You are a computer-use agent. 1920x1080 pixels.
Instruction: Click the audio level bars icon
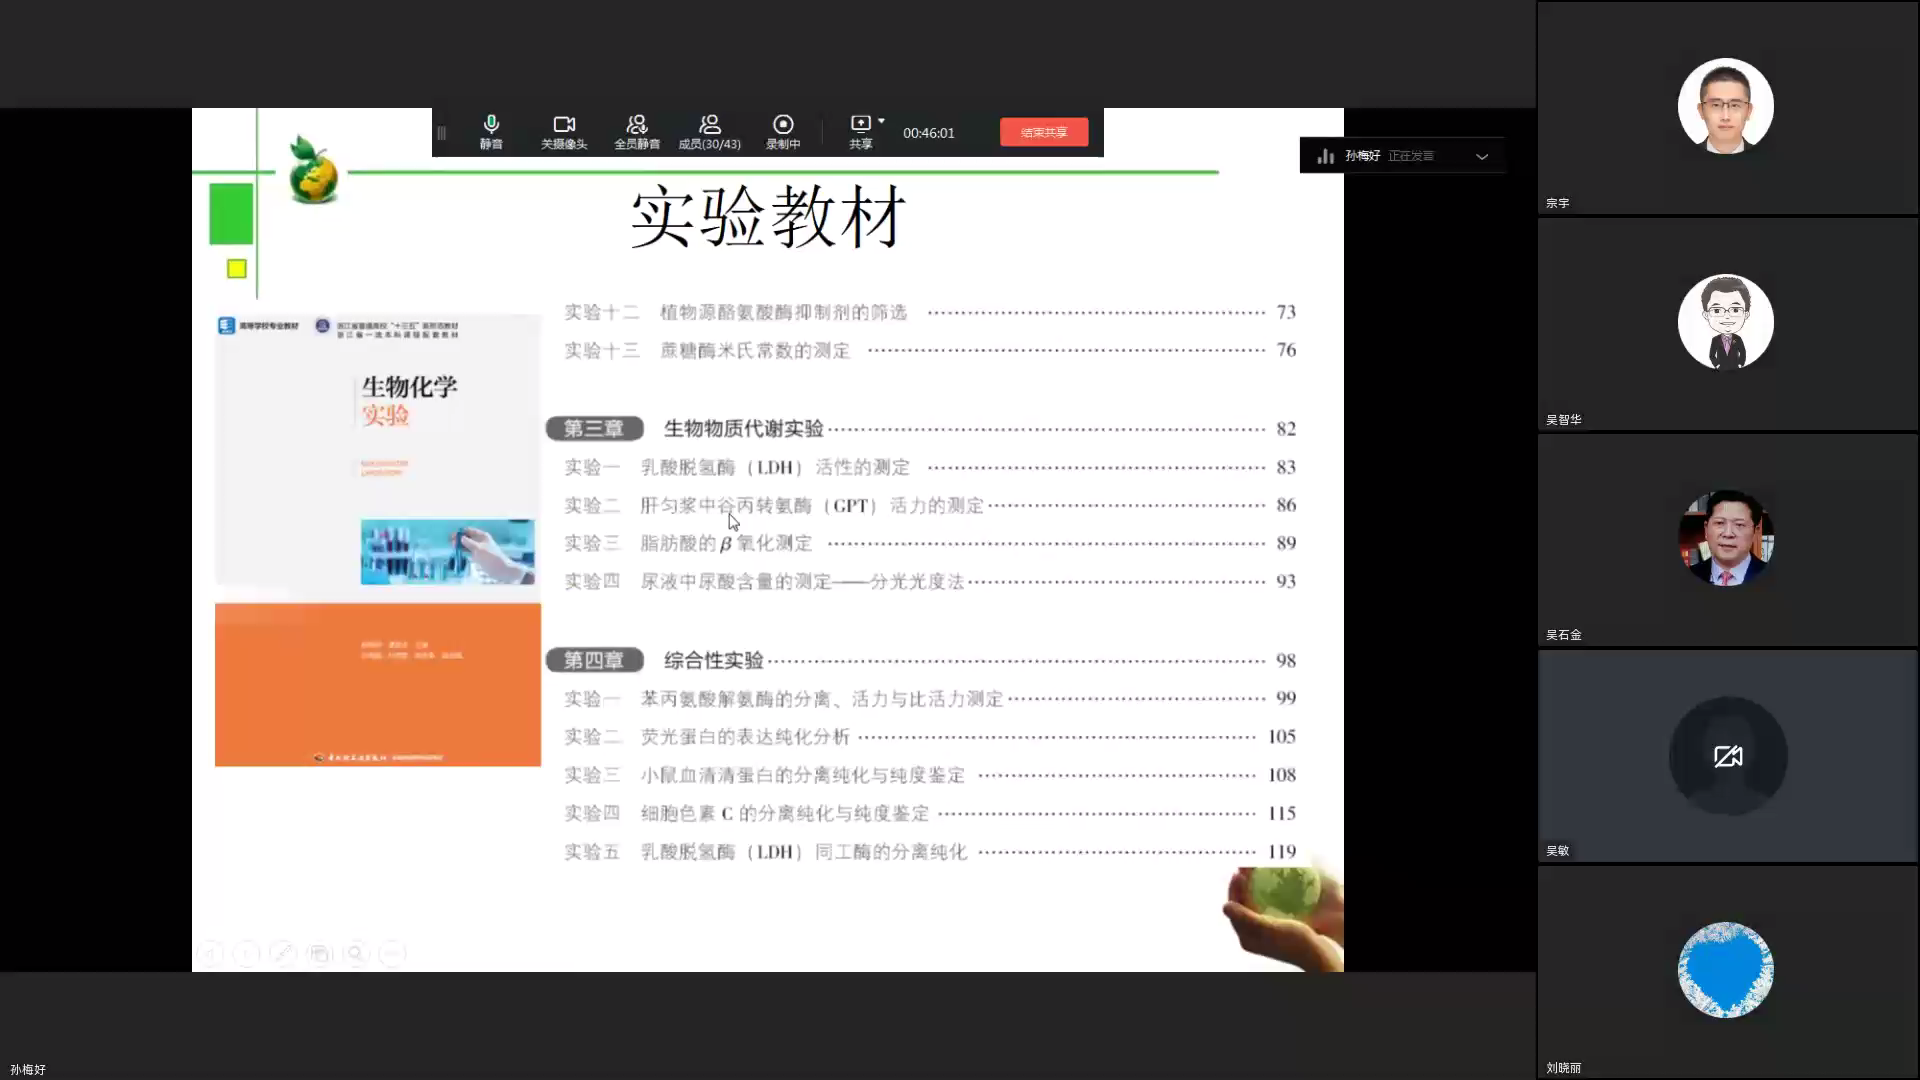pyautogui.click(x=1326, y=156)
